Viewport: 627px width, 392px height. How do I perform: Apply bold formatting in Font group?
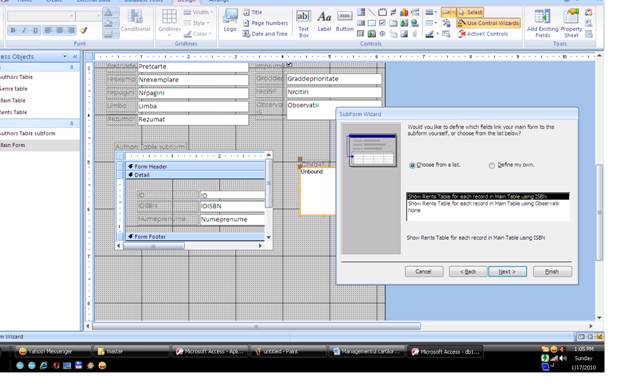pyautogui.click(x=12, y=30)
